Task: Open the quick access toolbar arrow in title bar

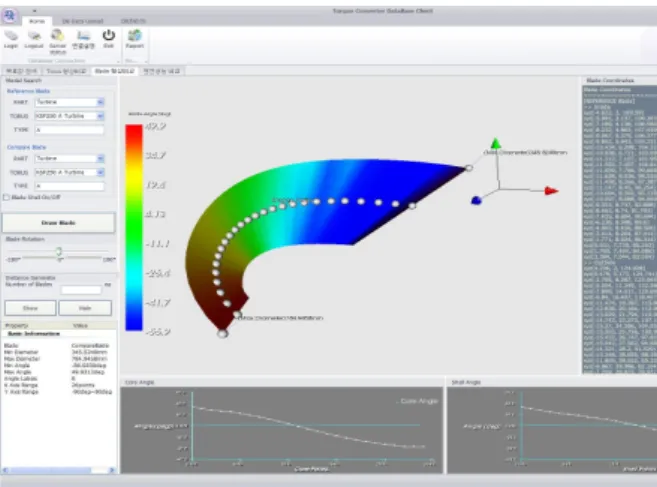Action: (35, 11)
